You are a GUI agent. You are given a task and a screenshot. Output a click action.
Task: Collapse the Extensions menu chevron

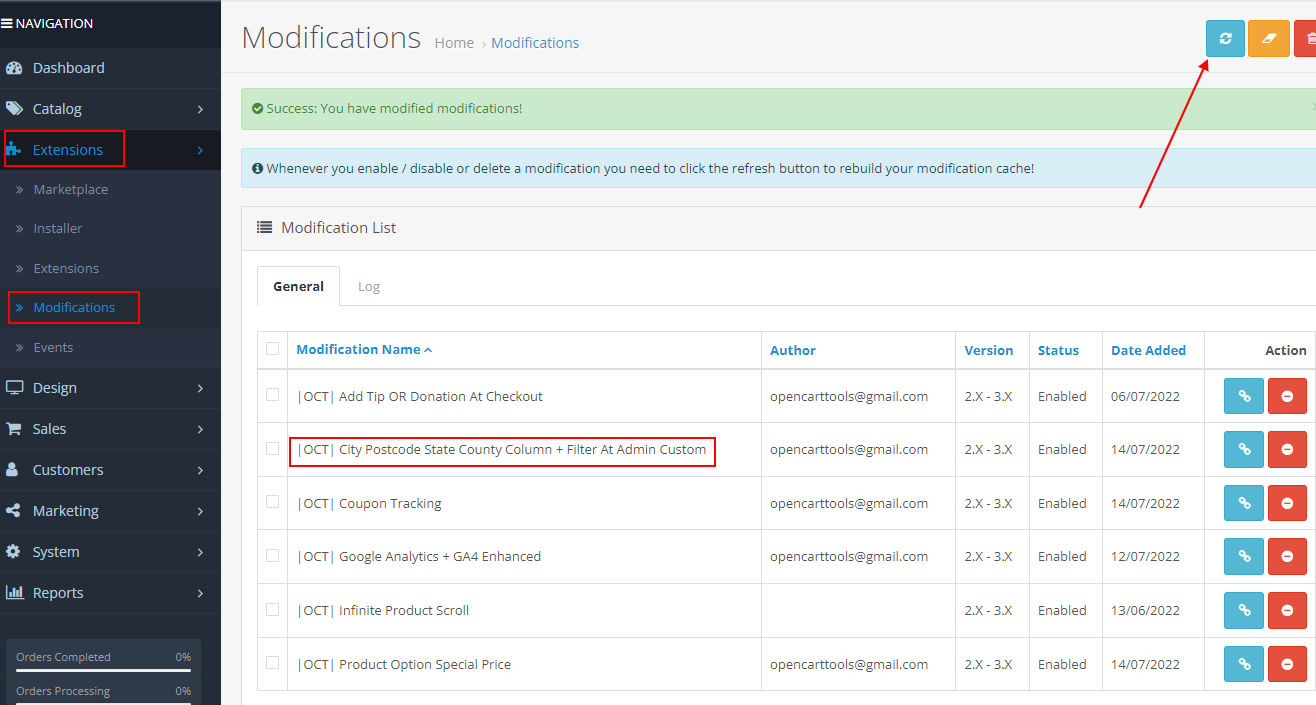(200, 150)
